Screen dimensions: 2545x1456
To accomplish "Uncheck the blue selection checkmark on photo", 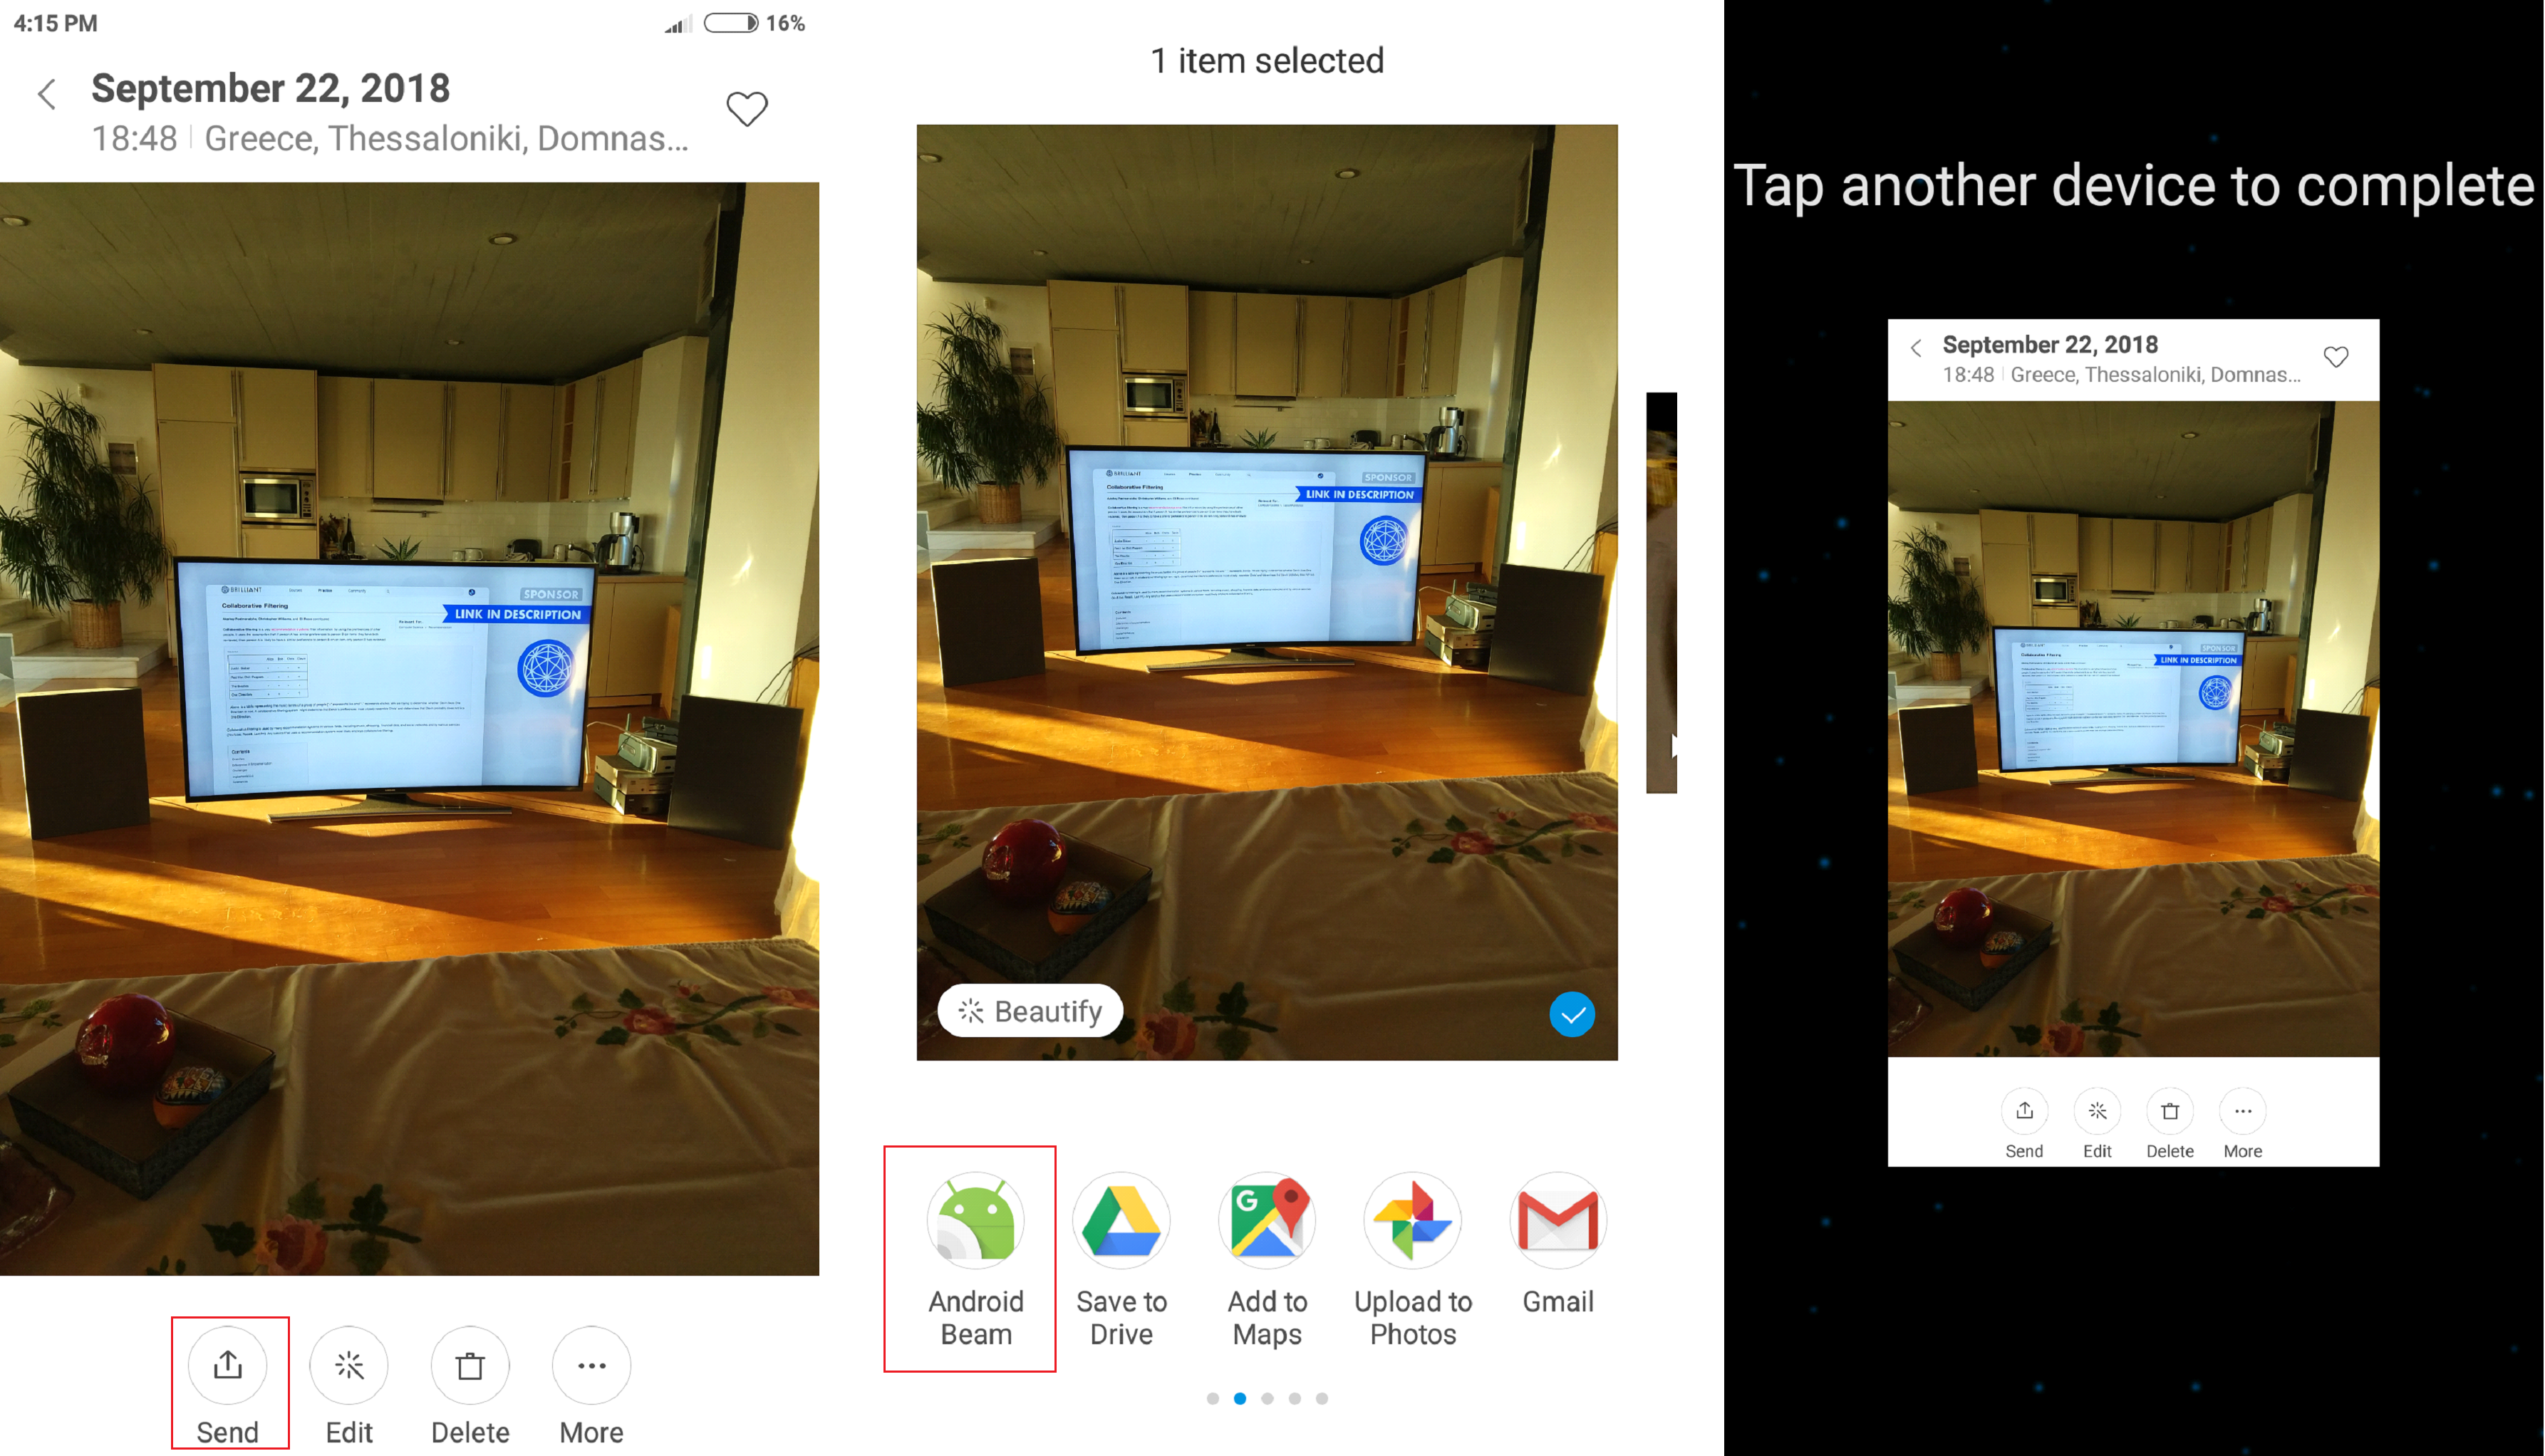I will pyautogui.click(x=1572, y=1015).
